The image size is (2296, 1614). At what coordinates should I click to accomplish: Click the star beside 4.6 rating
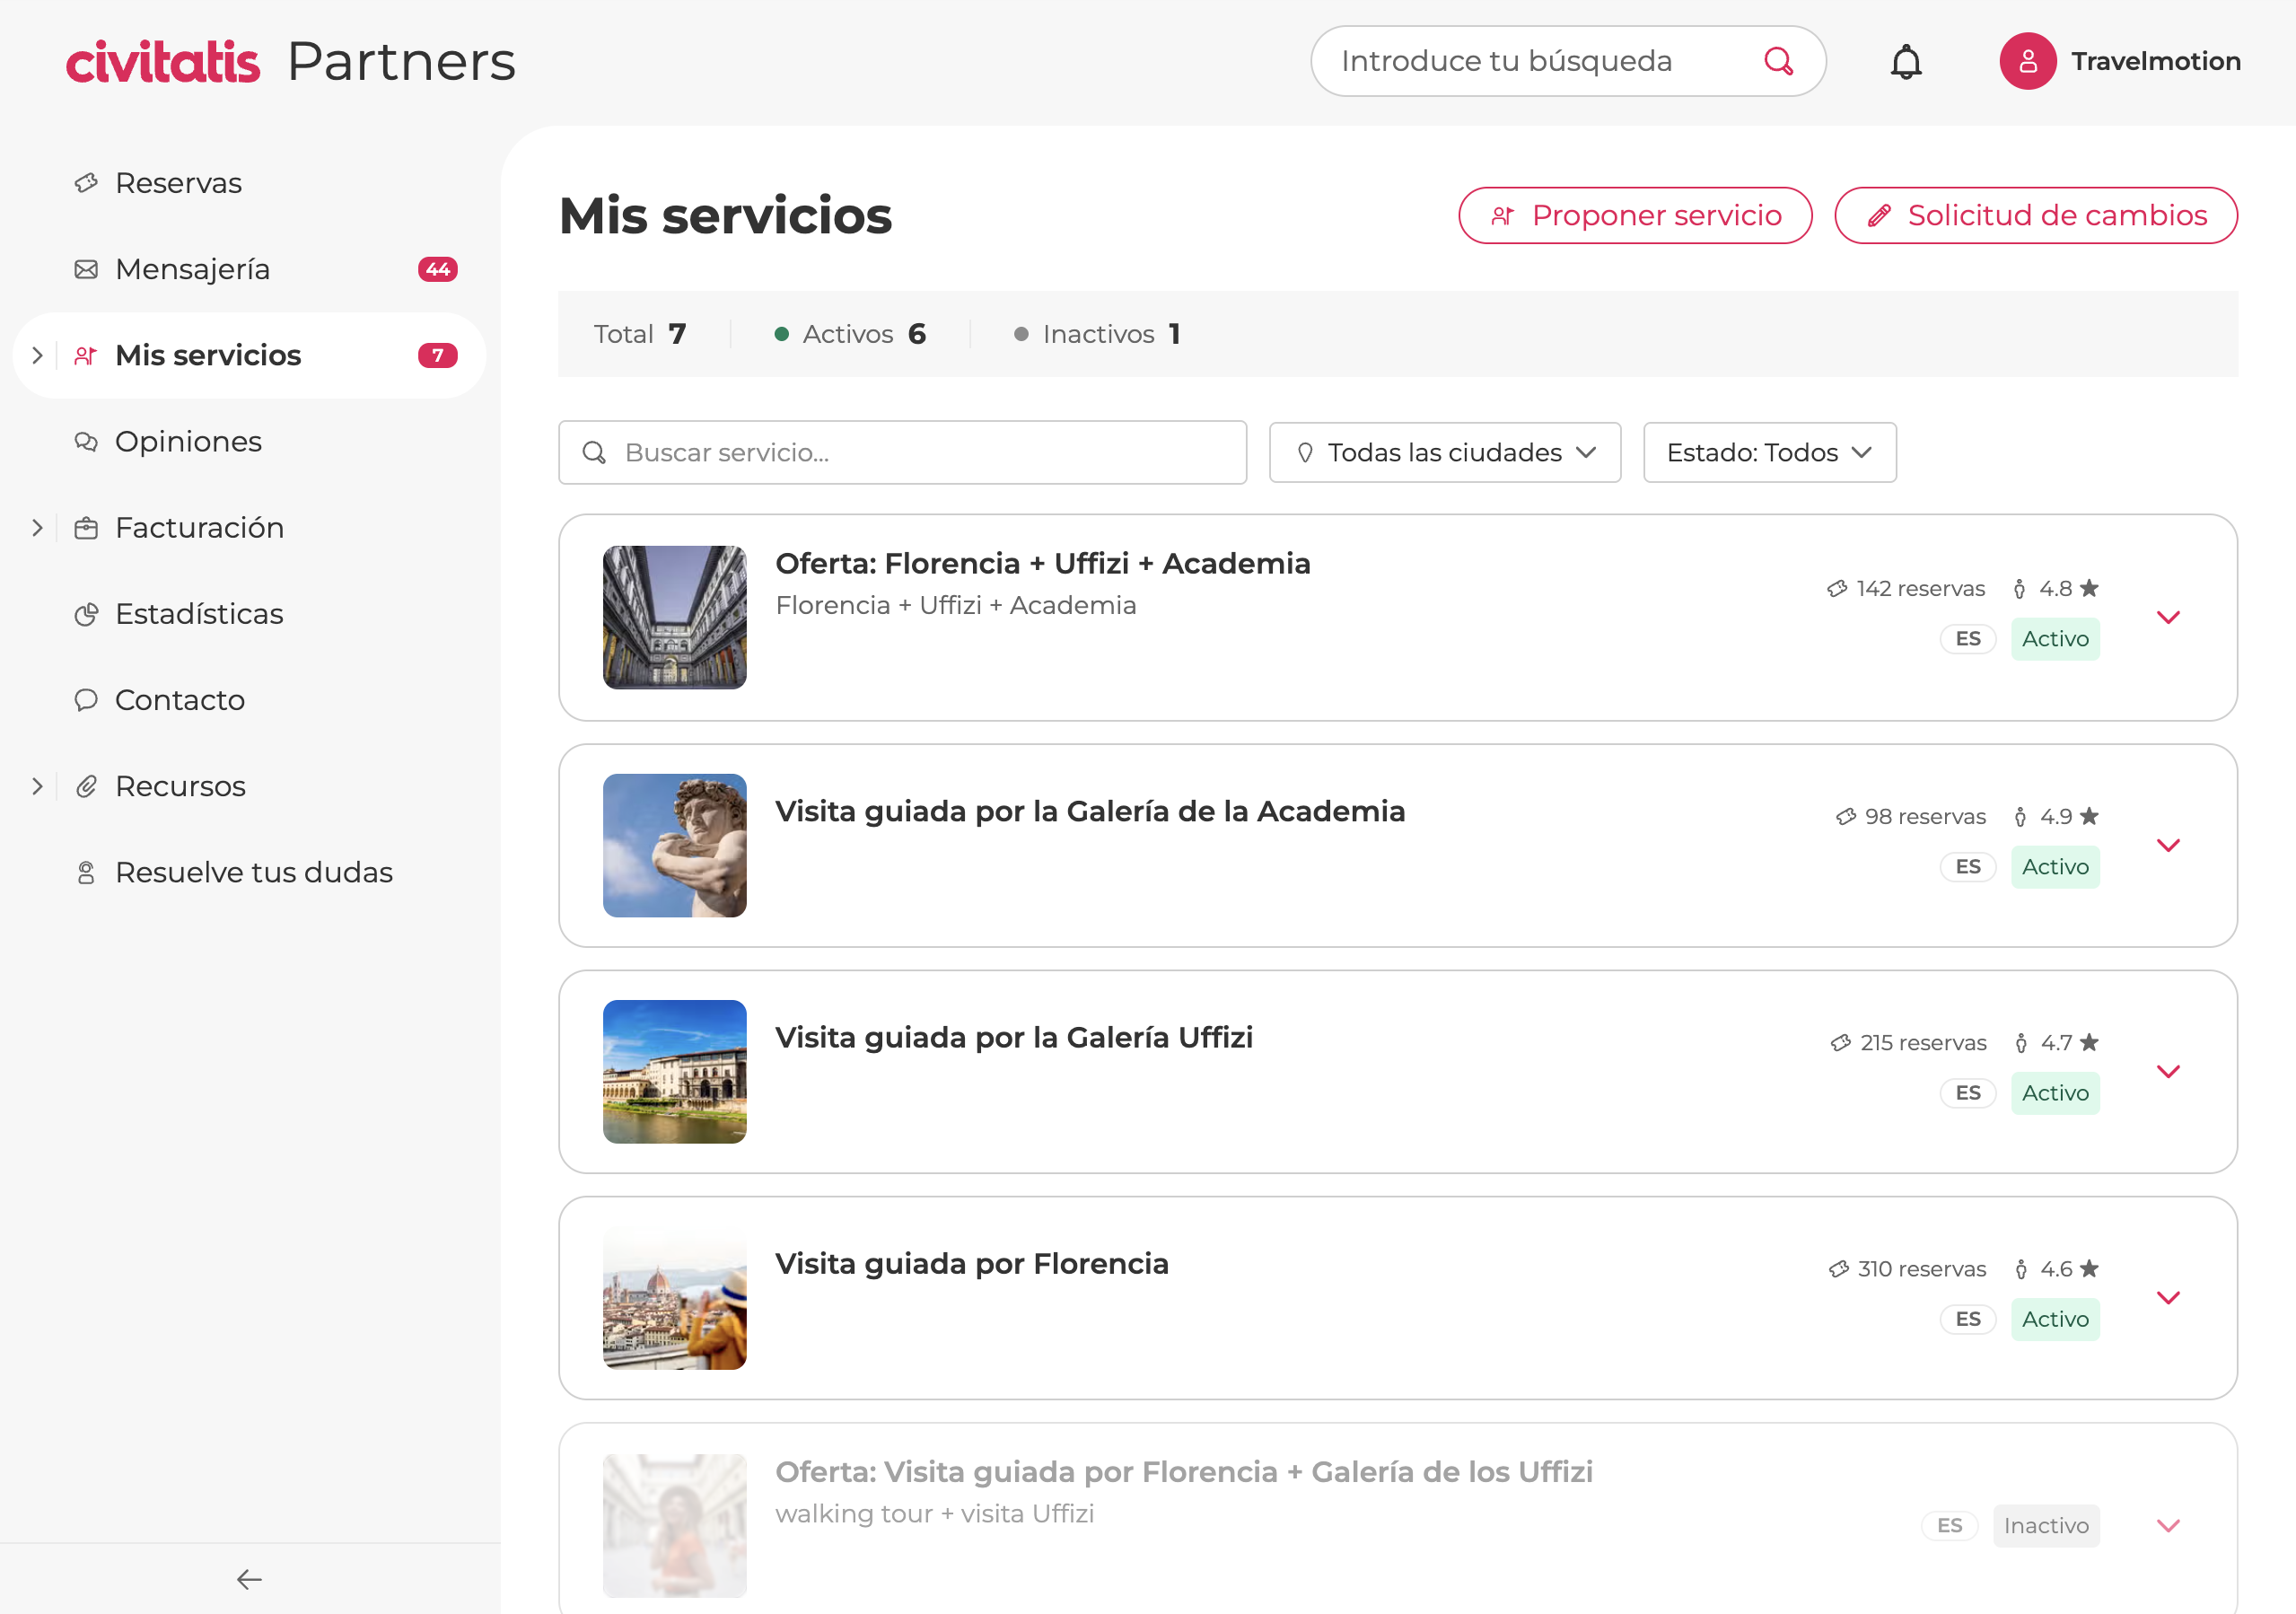click(x=2089, y=1269)
